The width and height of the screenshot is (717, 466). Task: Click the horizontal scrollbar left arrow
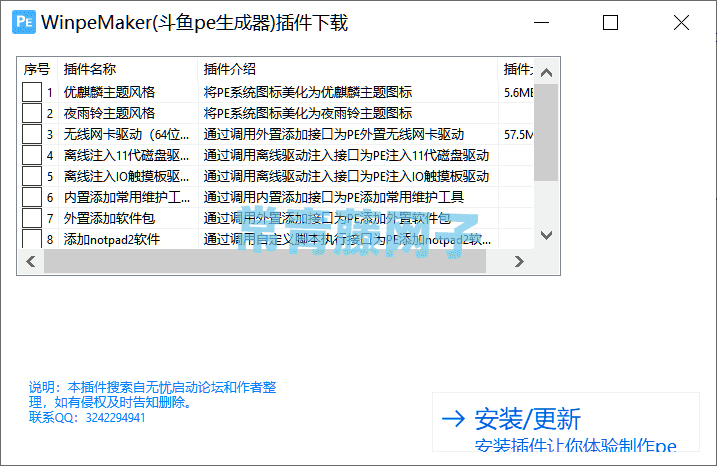tap(31, 262)
